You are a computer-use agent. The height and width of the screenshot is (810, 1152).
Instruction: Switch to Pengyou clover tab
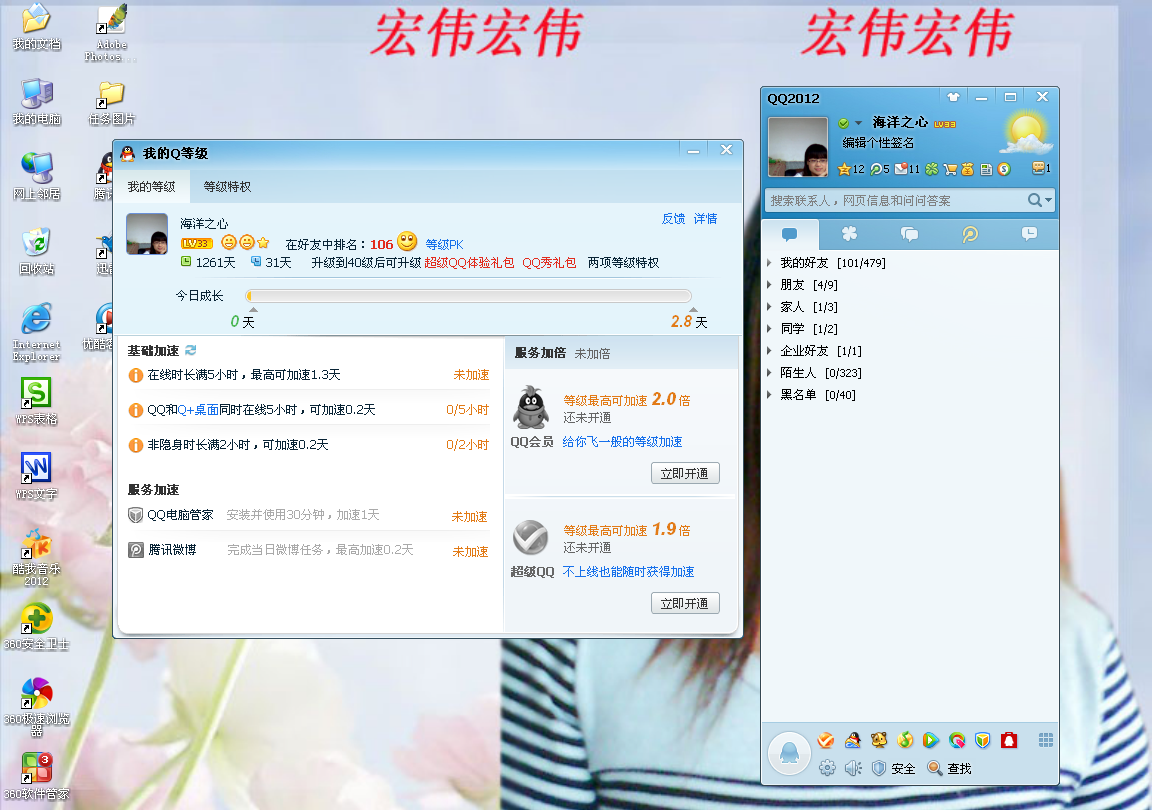coord(849,234)
